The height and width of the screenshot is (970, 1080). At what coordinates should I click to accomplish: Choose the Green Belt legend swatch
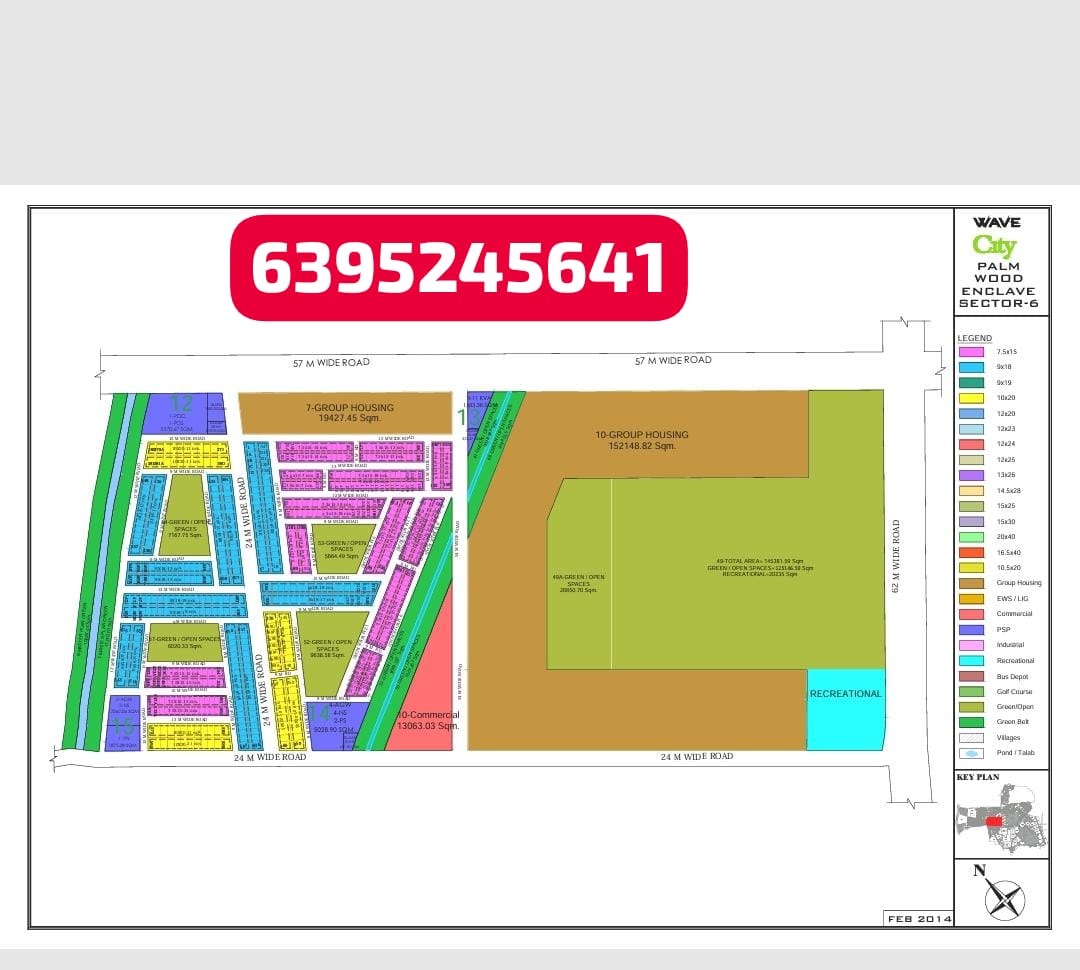coord(971,722)
